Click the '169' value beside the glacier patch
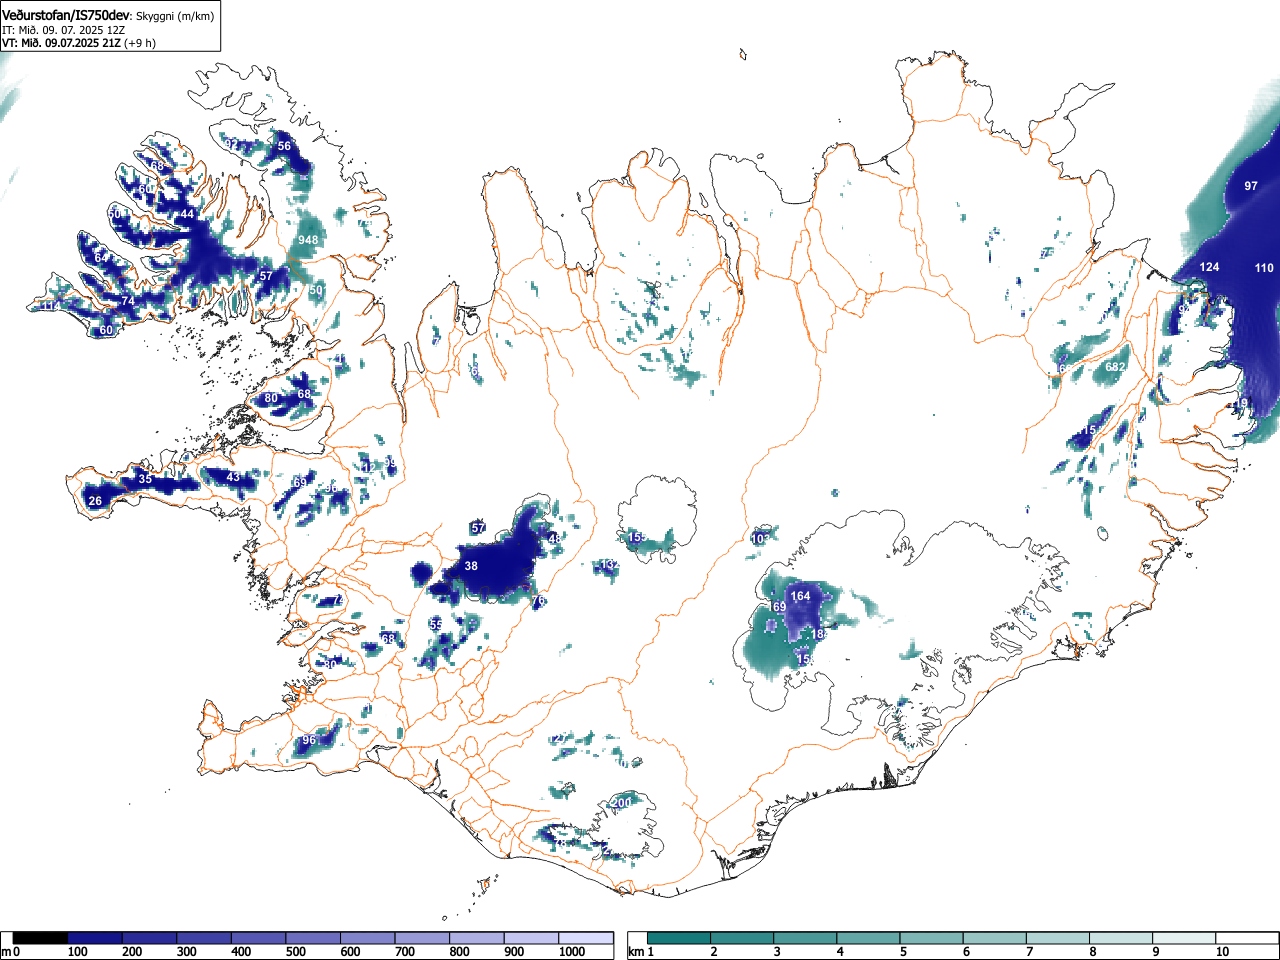Image resolution: width=1280 pixels, height=960 pixels. [x=777, y=607]
